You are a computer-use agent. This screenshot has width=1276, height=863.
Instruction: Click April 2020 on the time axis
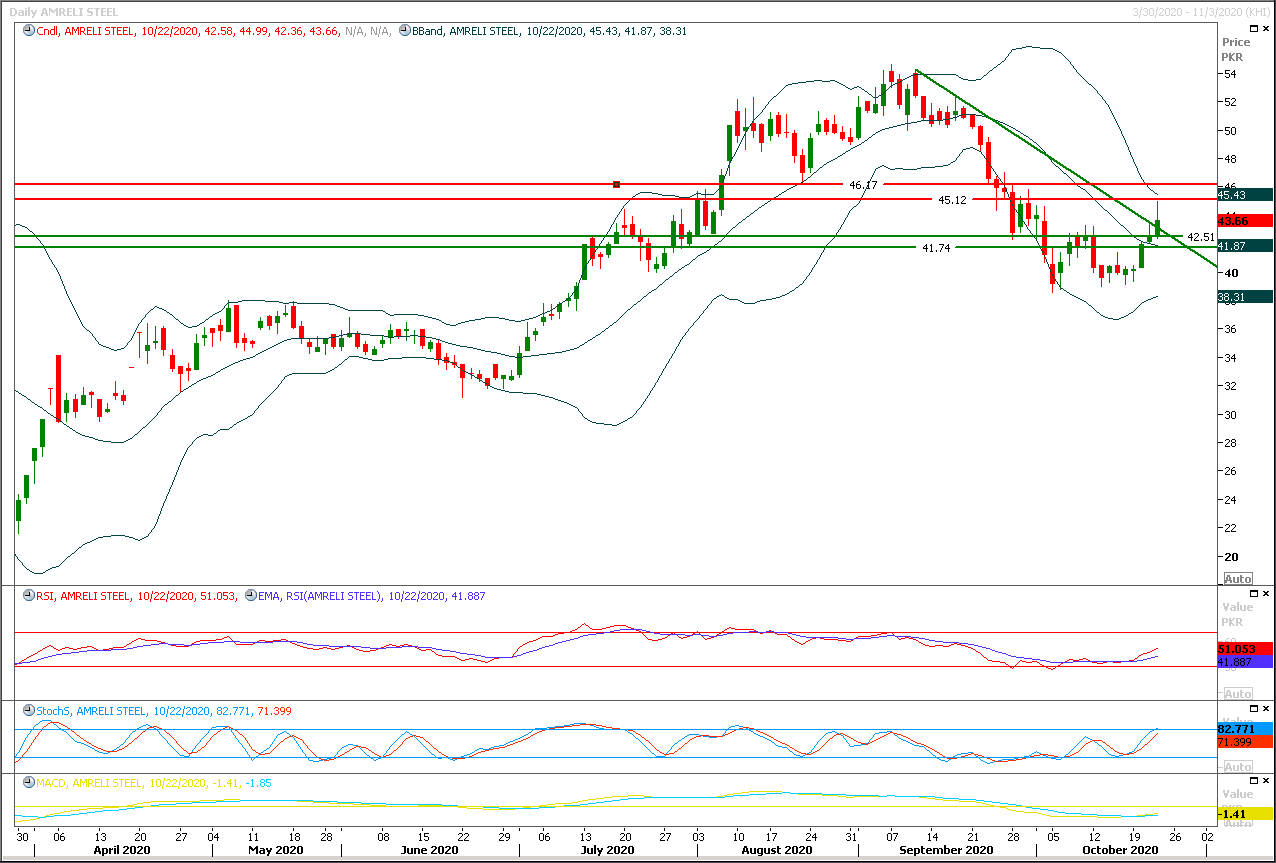point(121,850)
